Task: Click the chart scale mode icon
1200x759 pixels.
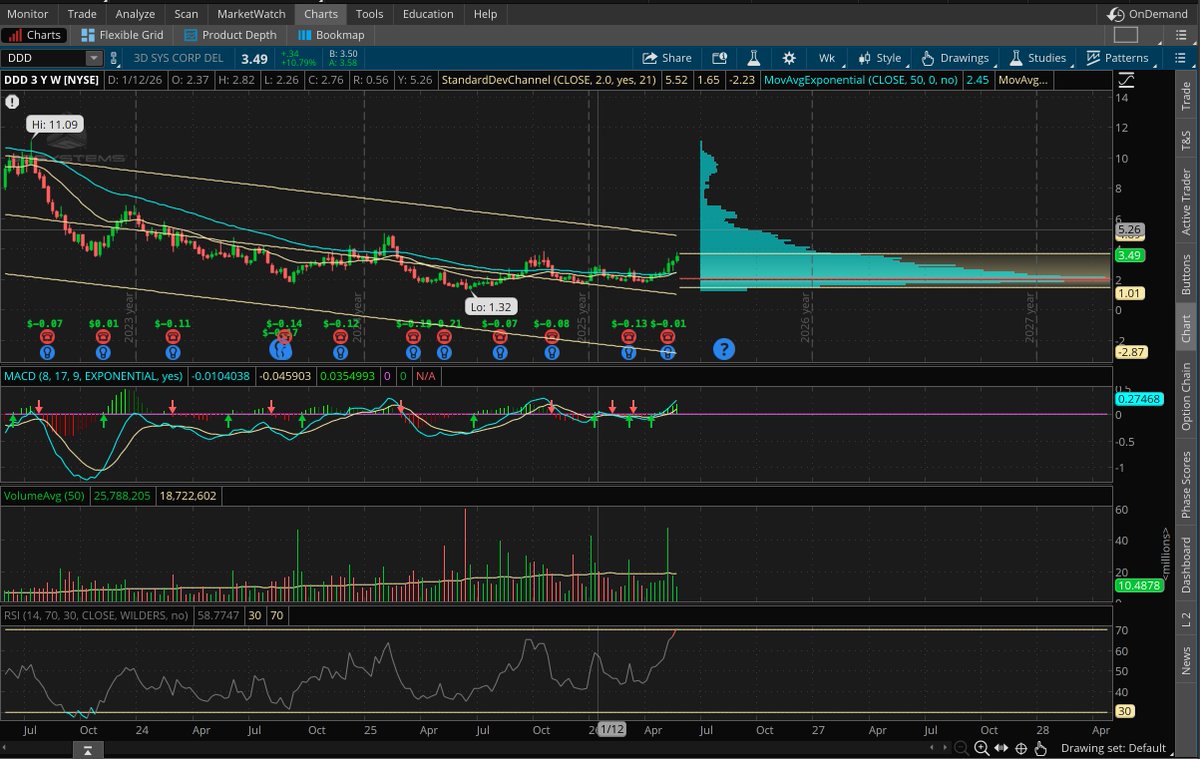Action: tap(1127, 82)
